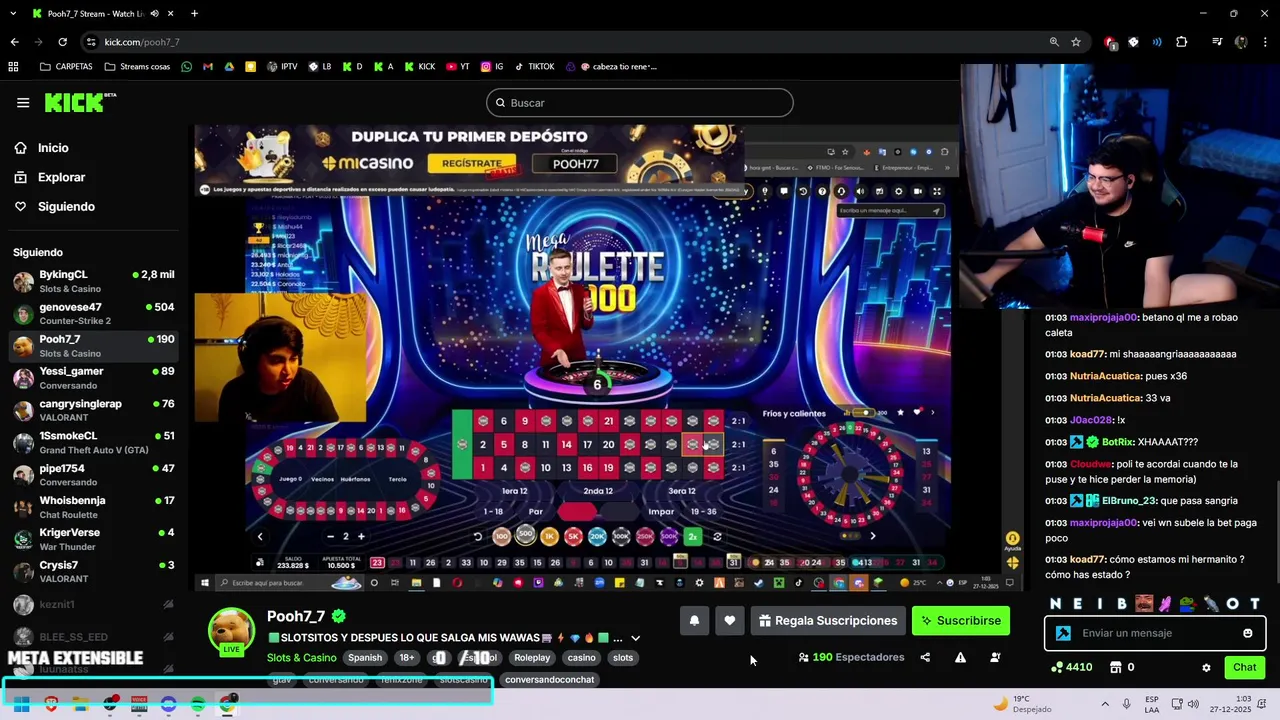Screen dimensions: 1280x720
Task: Mute tab audio on Kick tab
Action: [x=154, y=14]
